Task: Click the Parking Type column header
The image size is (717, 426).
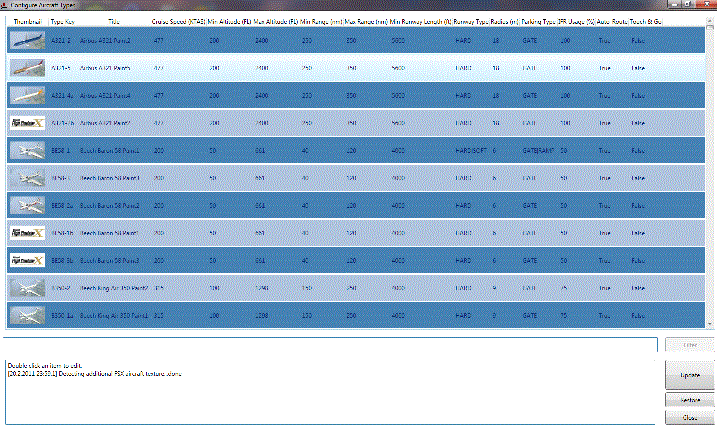Action: (x=538, y=20)
